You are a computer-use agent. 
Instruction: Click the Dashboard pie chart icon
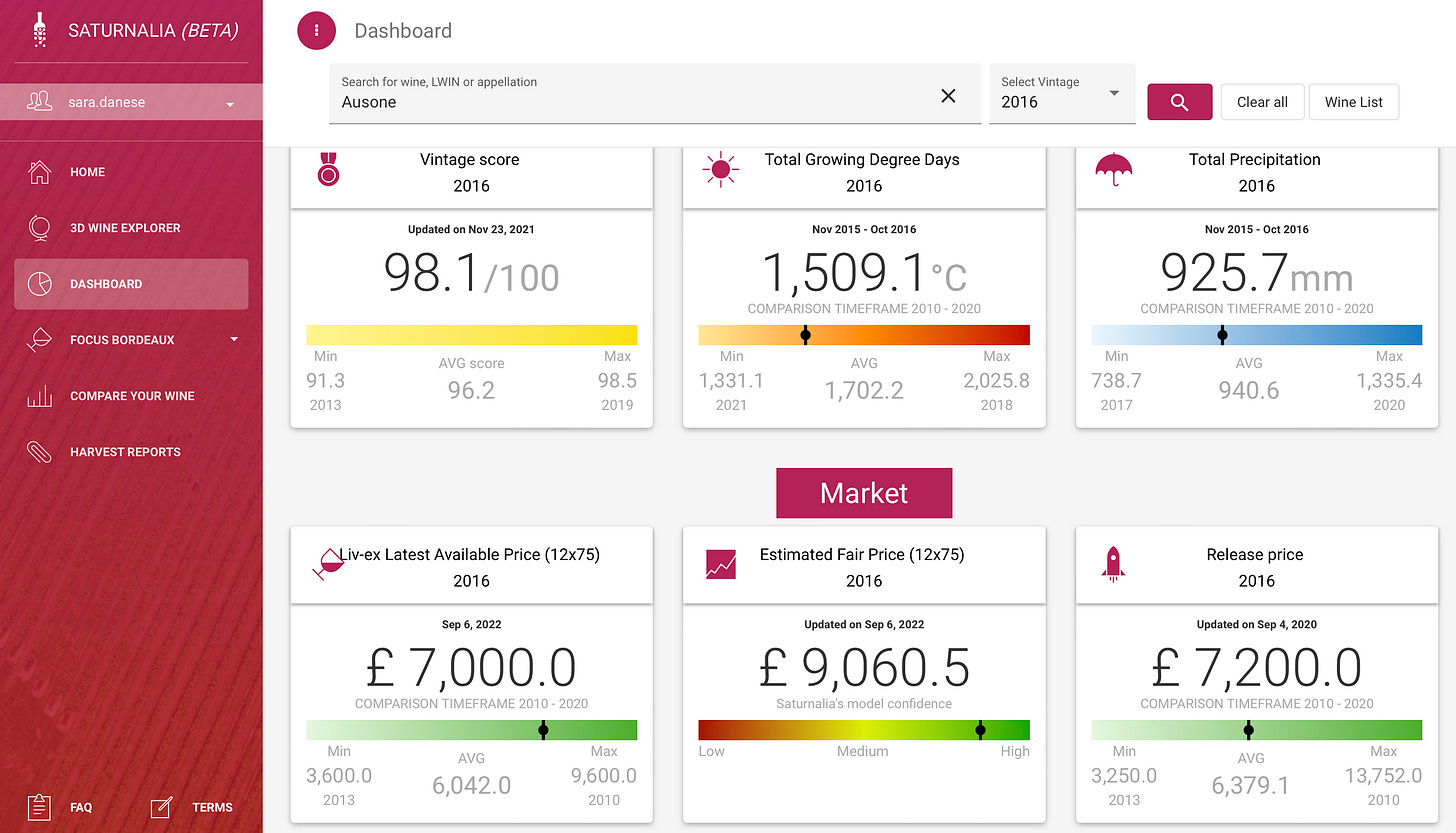pos(39,284)
